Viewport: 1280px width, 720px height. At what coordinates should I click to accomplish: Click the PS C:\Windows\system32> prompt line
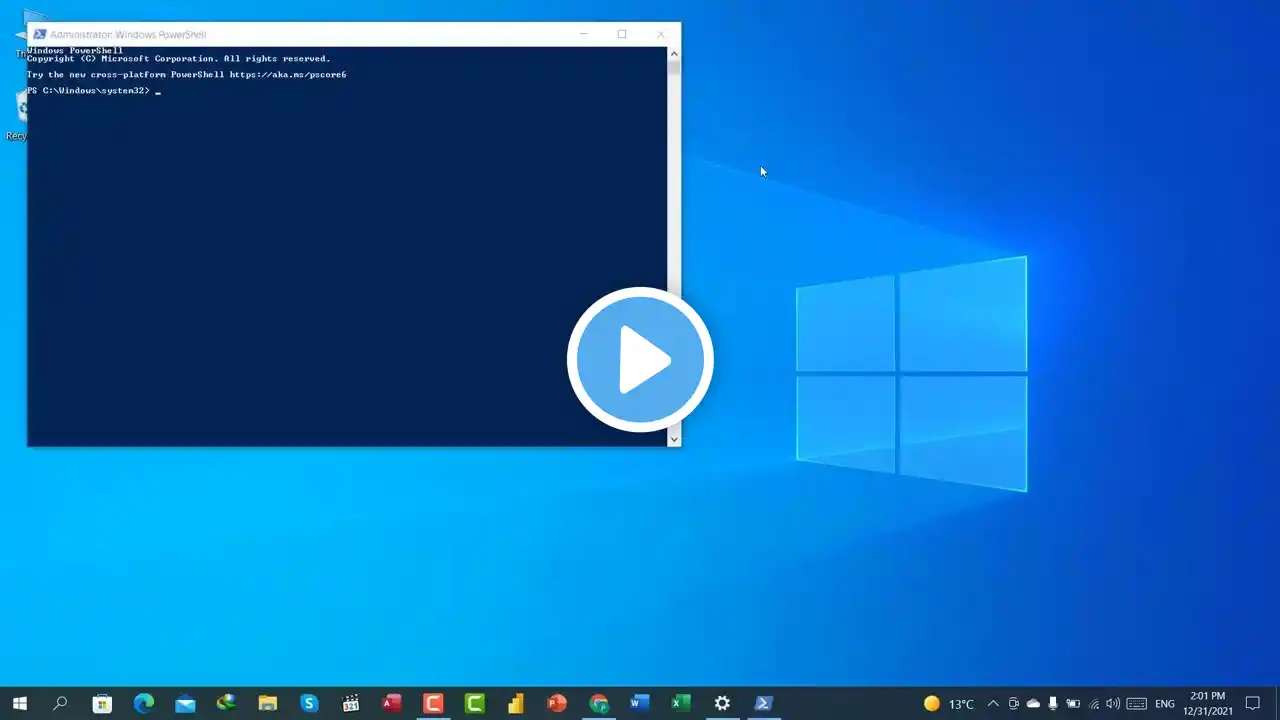point(94,91)
